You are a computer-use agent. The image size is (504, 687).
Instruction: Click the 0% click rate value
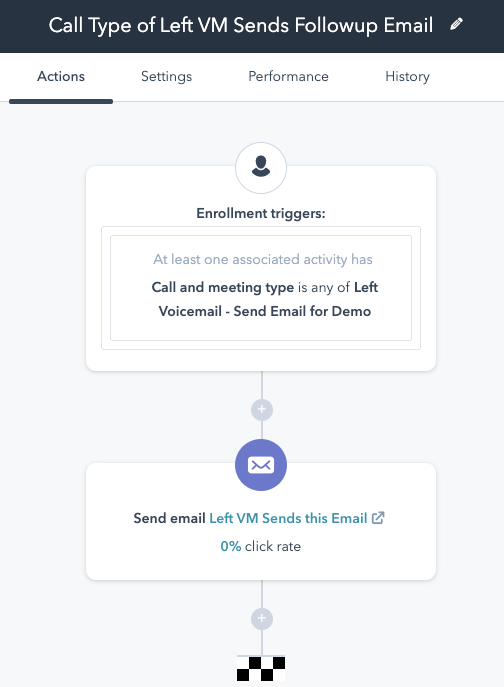point(231,546)
